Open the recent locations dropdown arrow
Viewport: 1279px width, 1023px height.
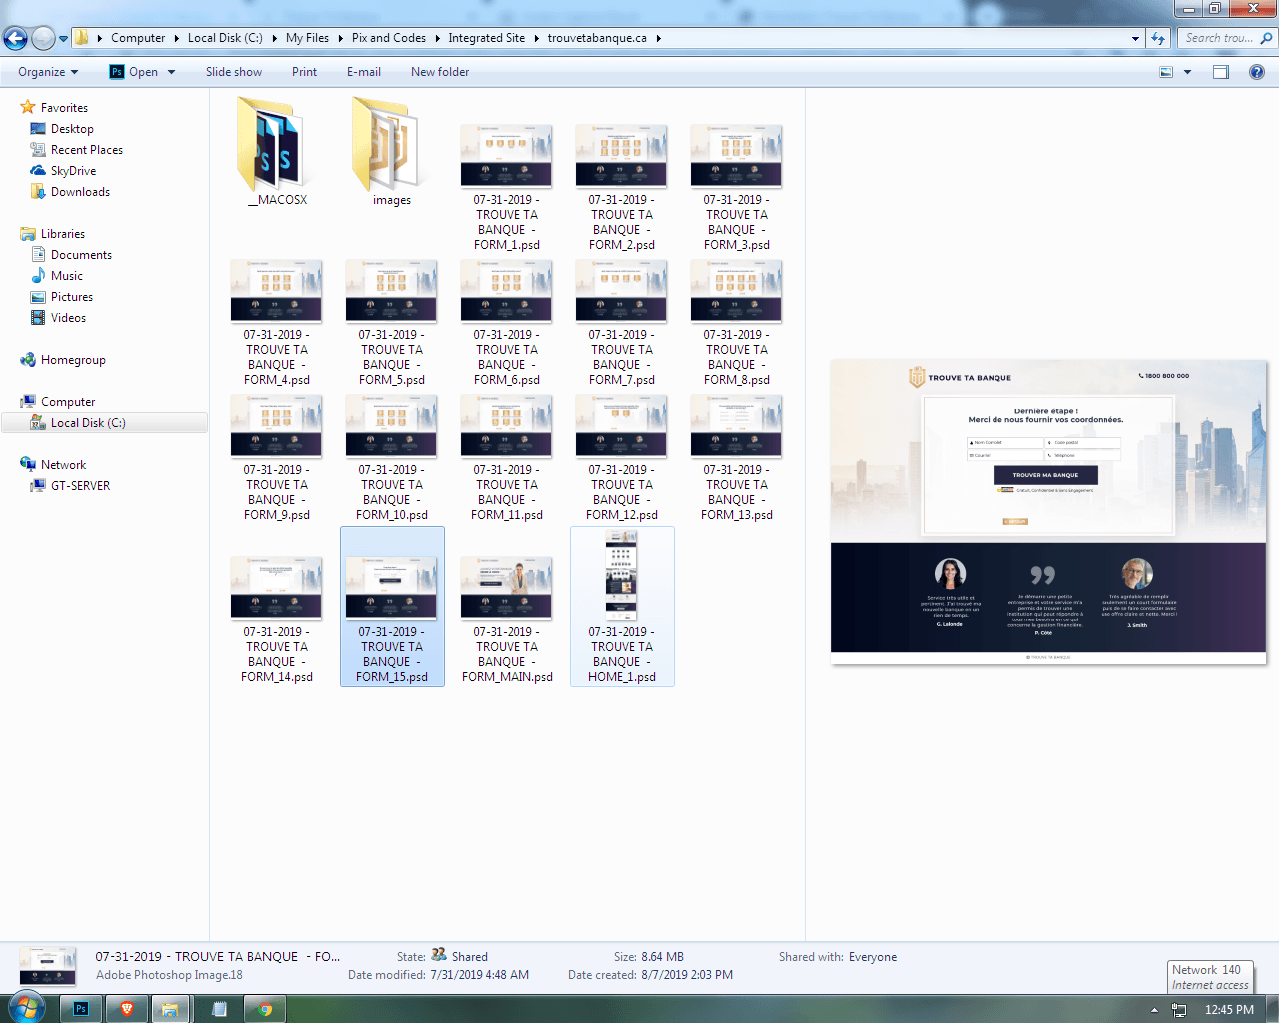[x=63, y=39]
